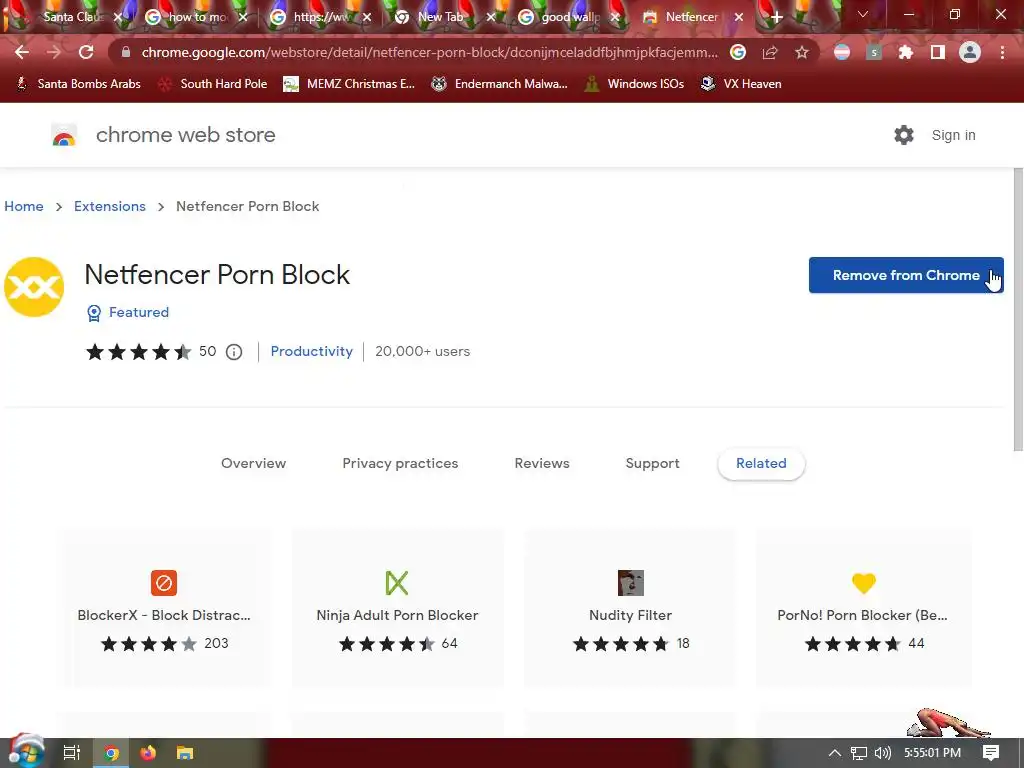Image resolution: width=1024 pixels, height=768 pixels.
Task: Click the chrome web store logo
Action: pos(64,135)
